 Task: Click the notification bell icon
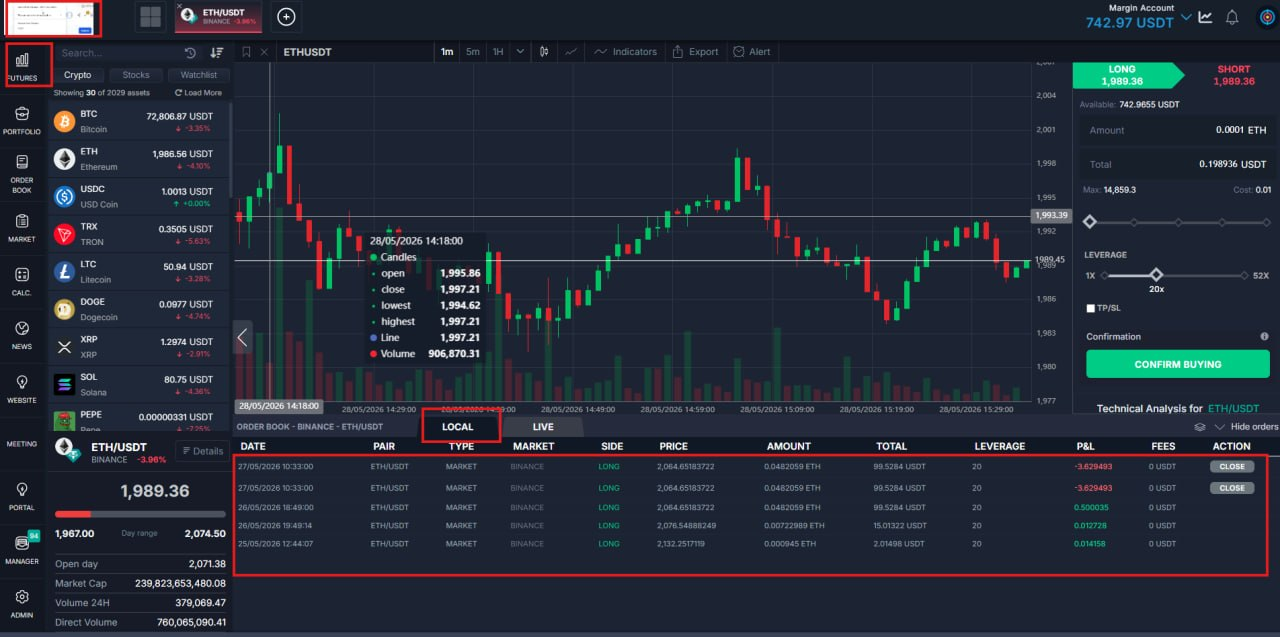(x=1232, y=17)
